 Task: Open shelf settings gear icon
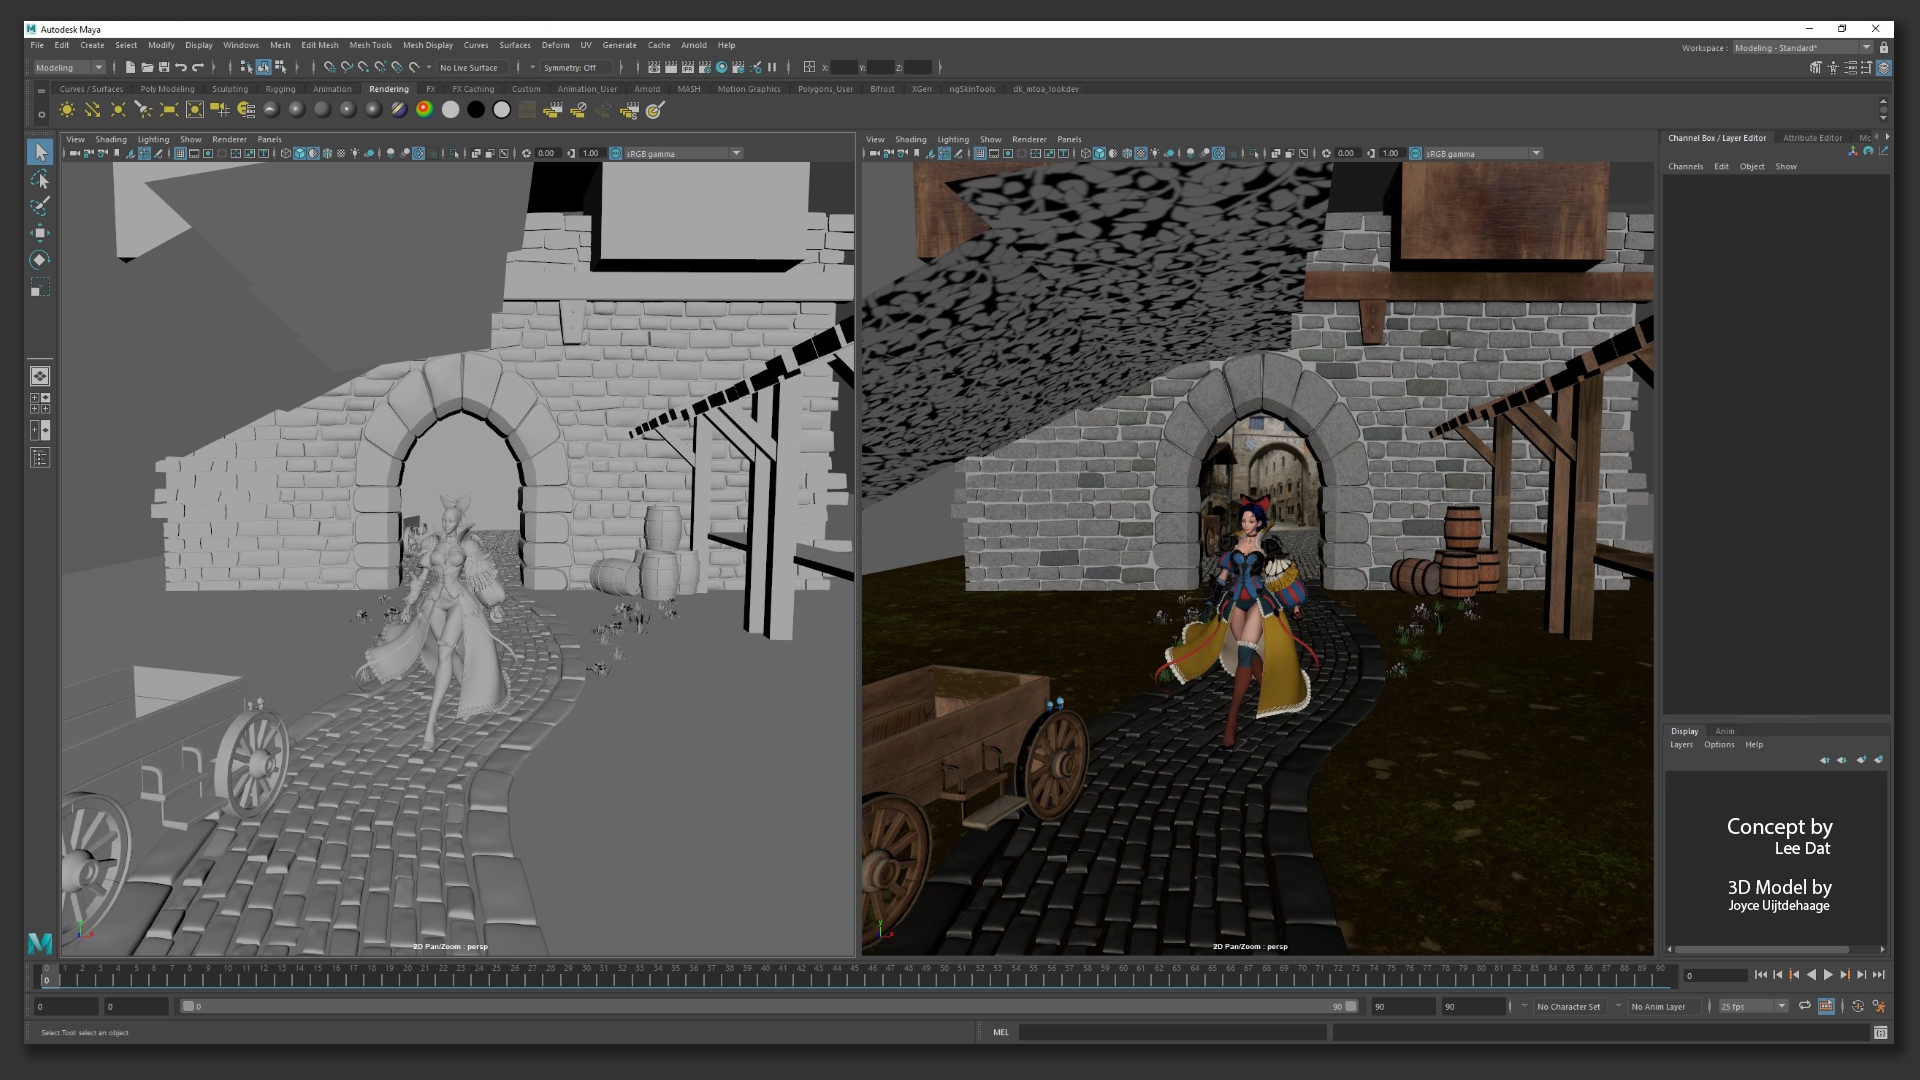pyautogui.click(x=41, y=114)
